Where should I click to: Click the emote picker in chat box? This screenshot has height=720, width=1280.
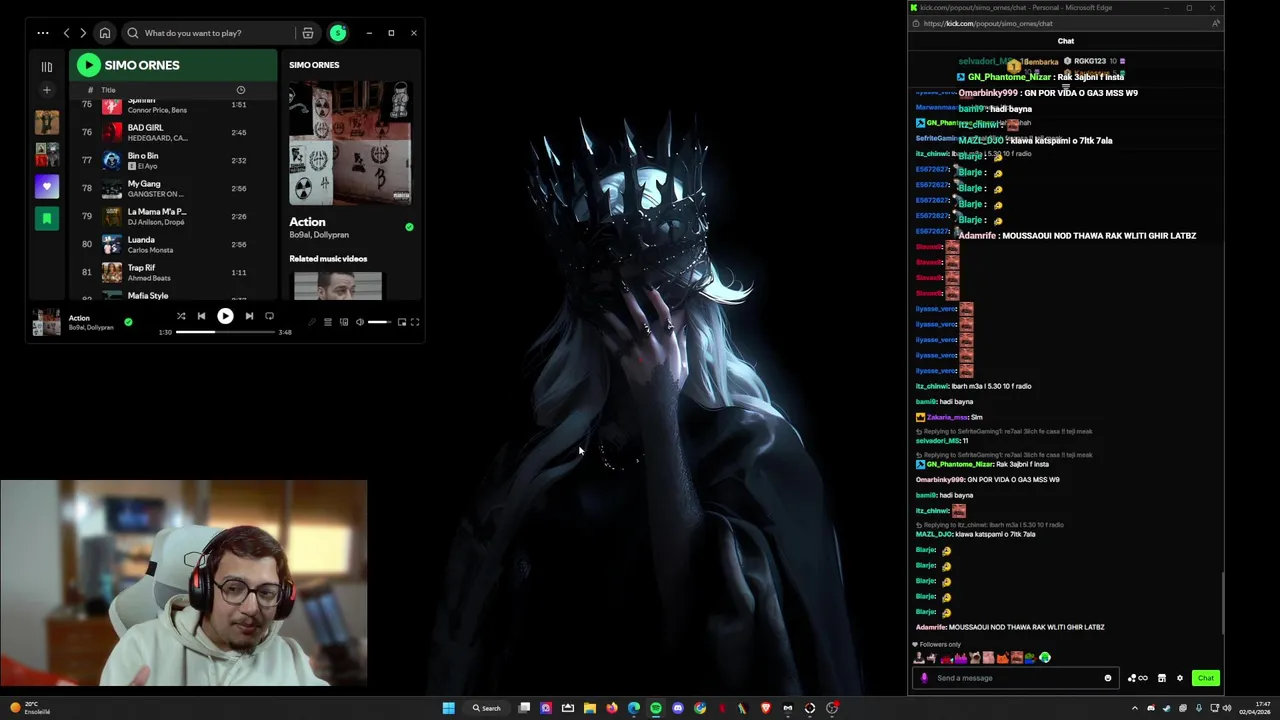1108,678
